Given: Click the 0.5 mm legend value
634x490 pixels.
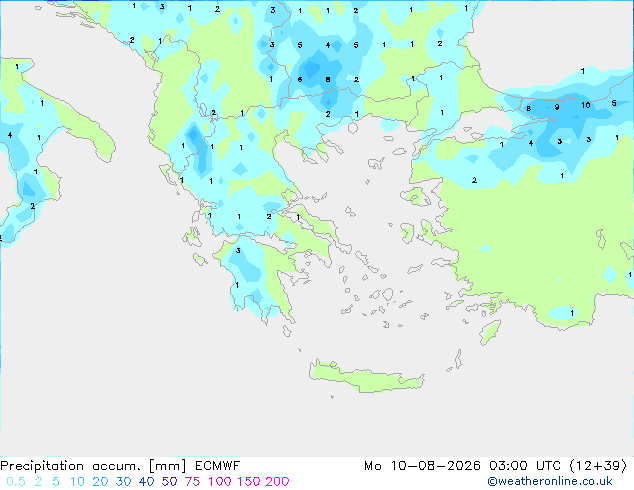Looking at the screenshot, I should click(16, 482).
